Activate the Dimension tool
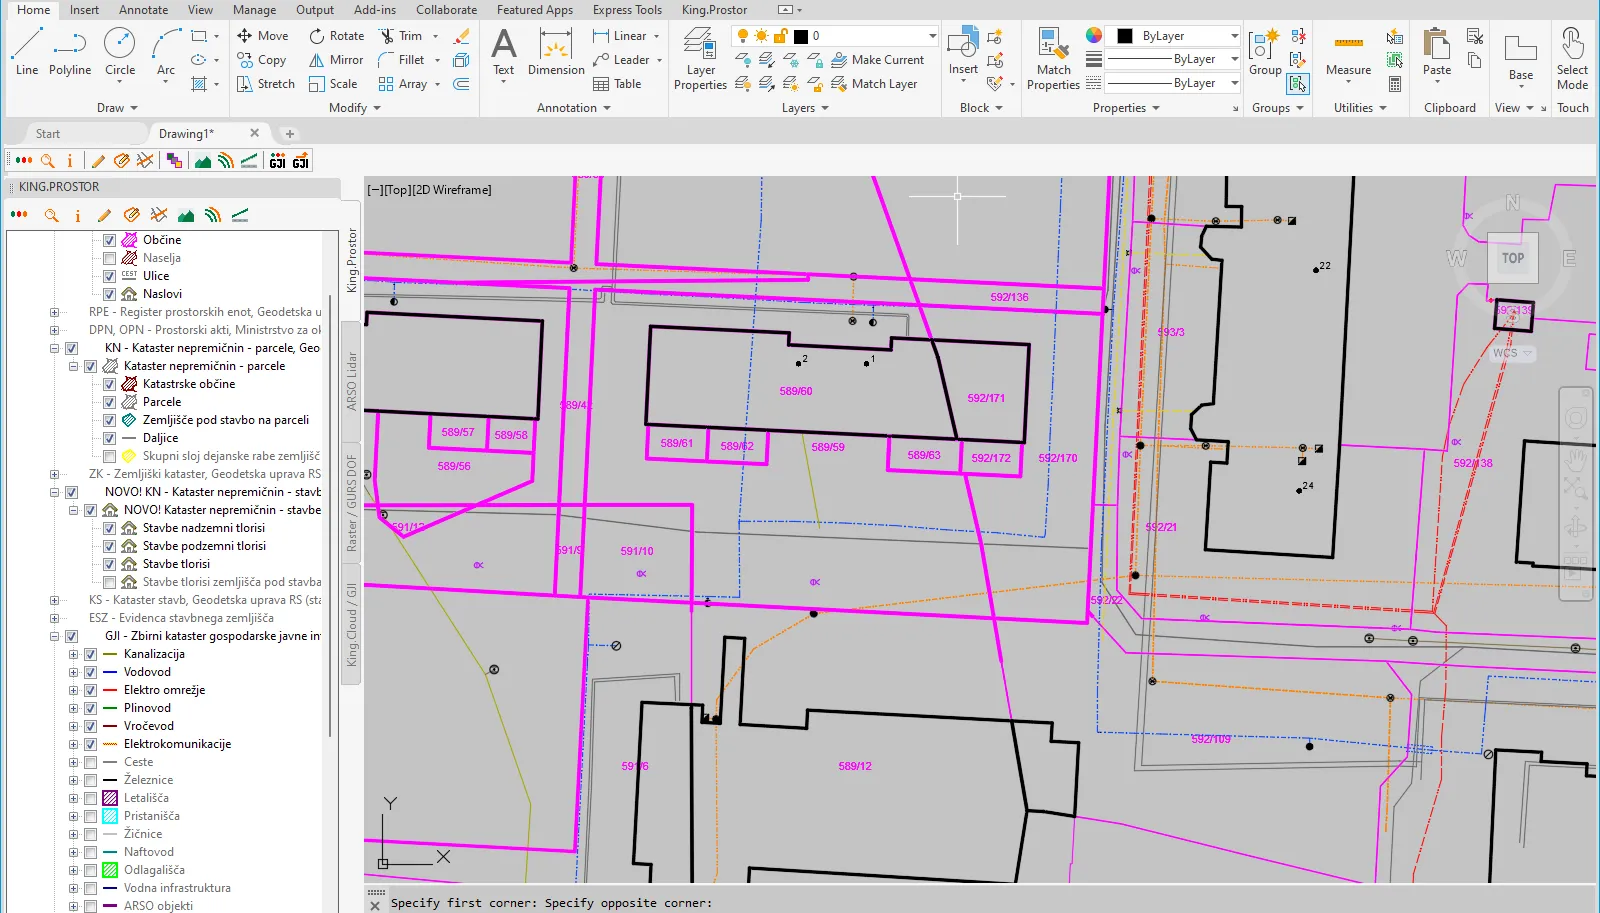The image size is (1600, 913). [556, 52]
